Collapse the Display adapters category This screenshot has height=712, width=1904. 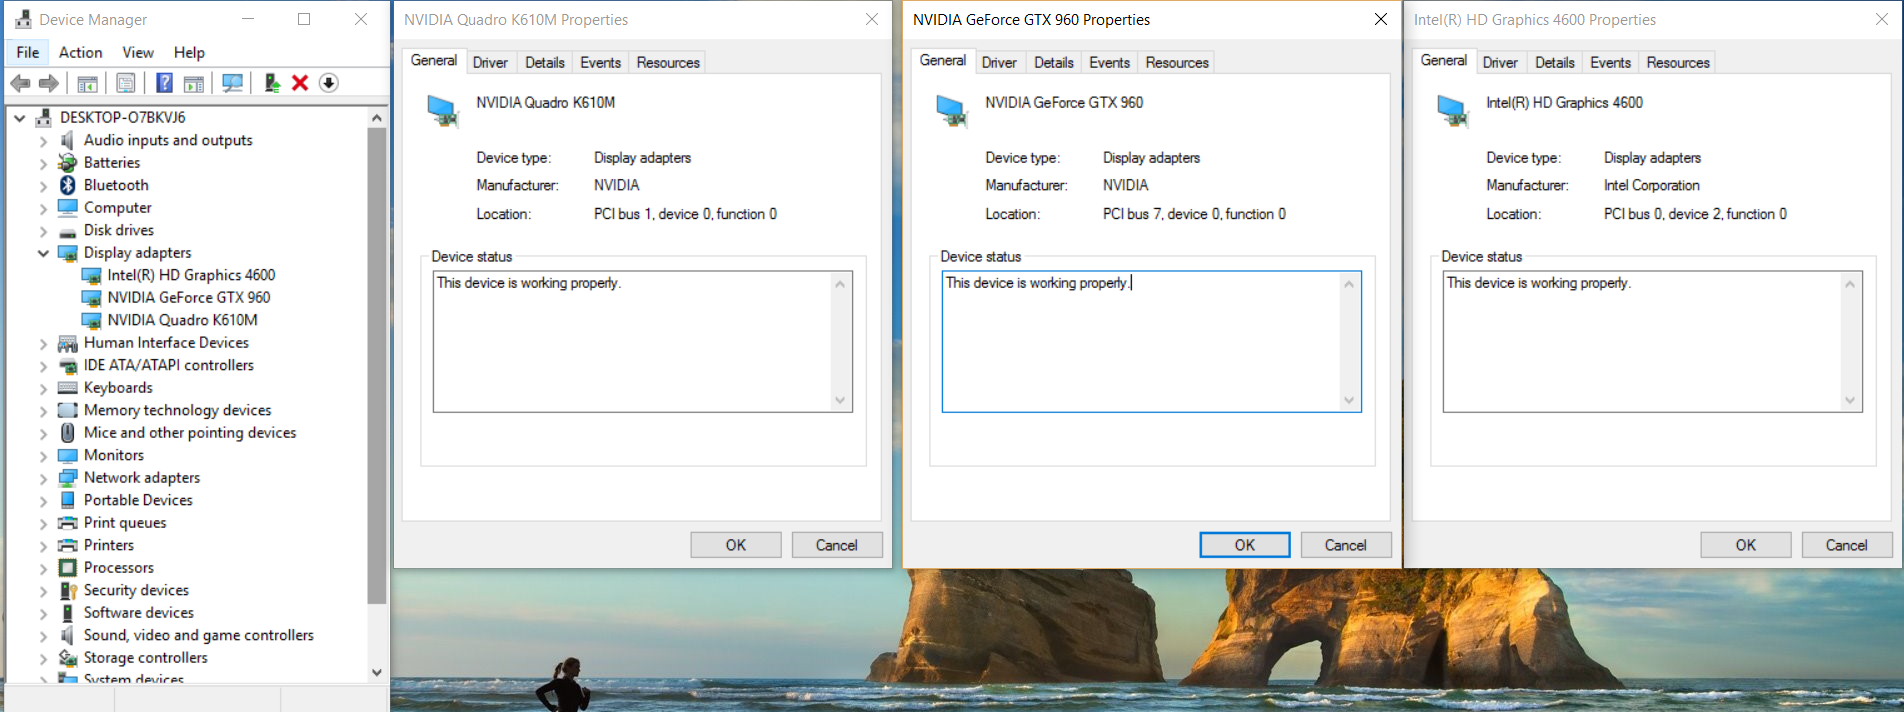pos(43,253)
